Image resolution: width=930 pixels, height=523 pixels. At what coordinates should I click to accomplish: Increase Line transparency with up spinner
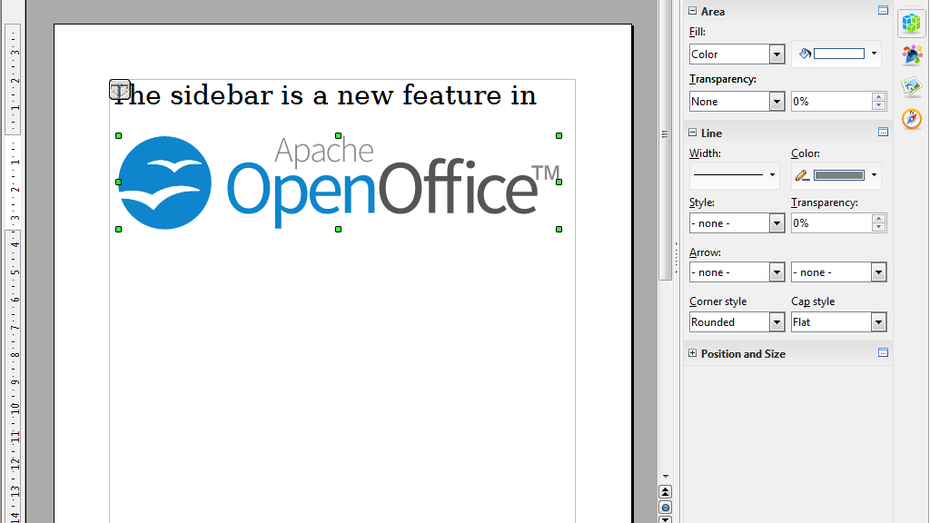click(x=878, y=219)
